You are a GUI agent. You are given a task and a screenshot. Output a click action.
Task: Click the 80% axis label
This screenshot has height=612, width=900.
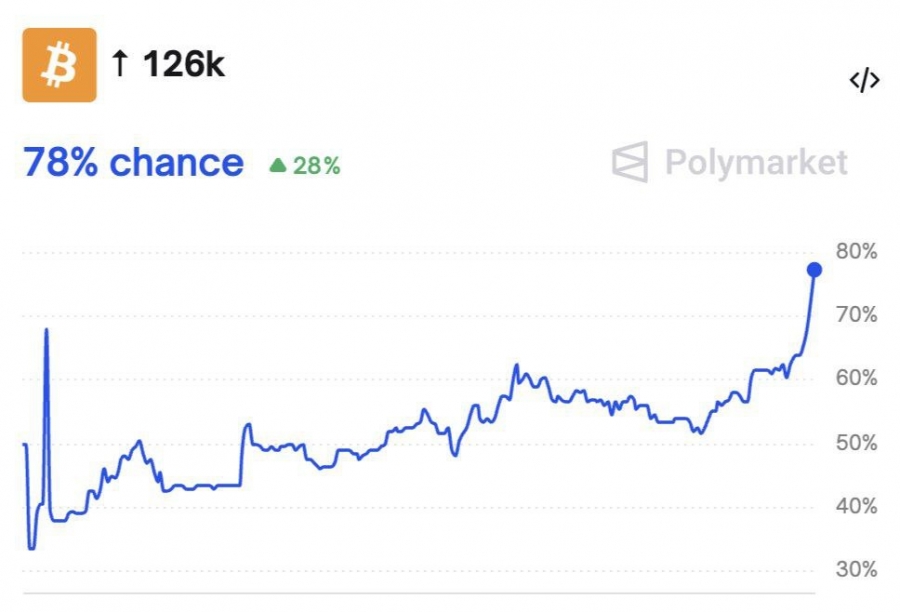[x=856, y=251]
